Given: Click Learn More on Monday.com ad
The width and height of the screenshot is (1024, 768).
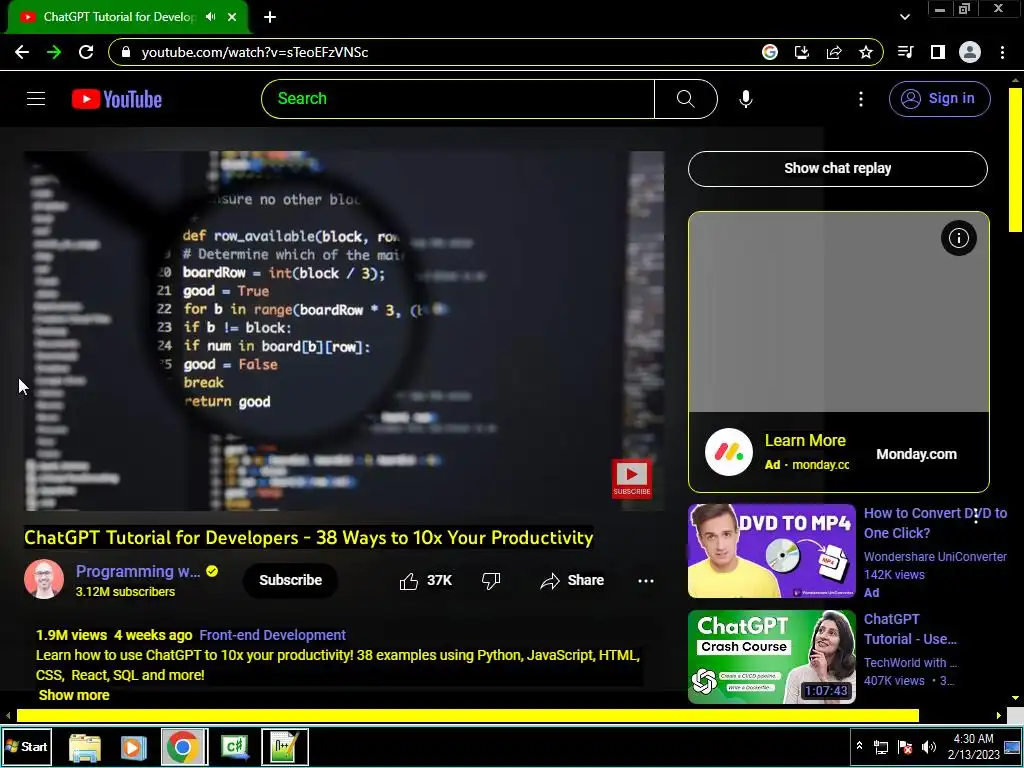Looking at the screenshot, I should 805,441.
